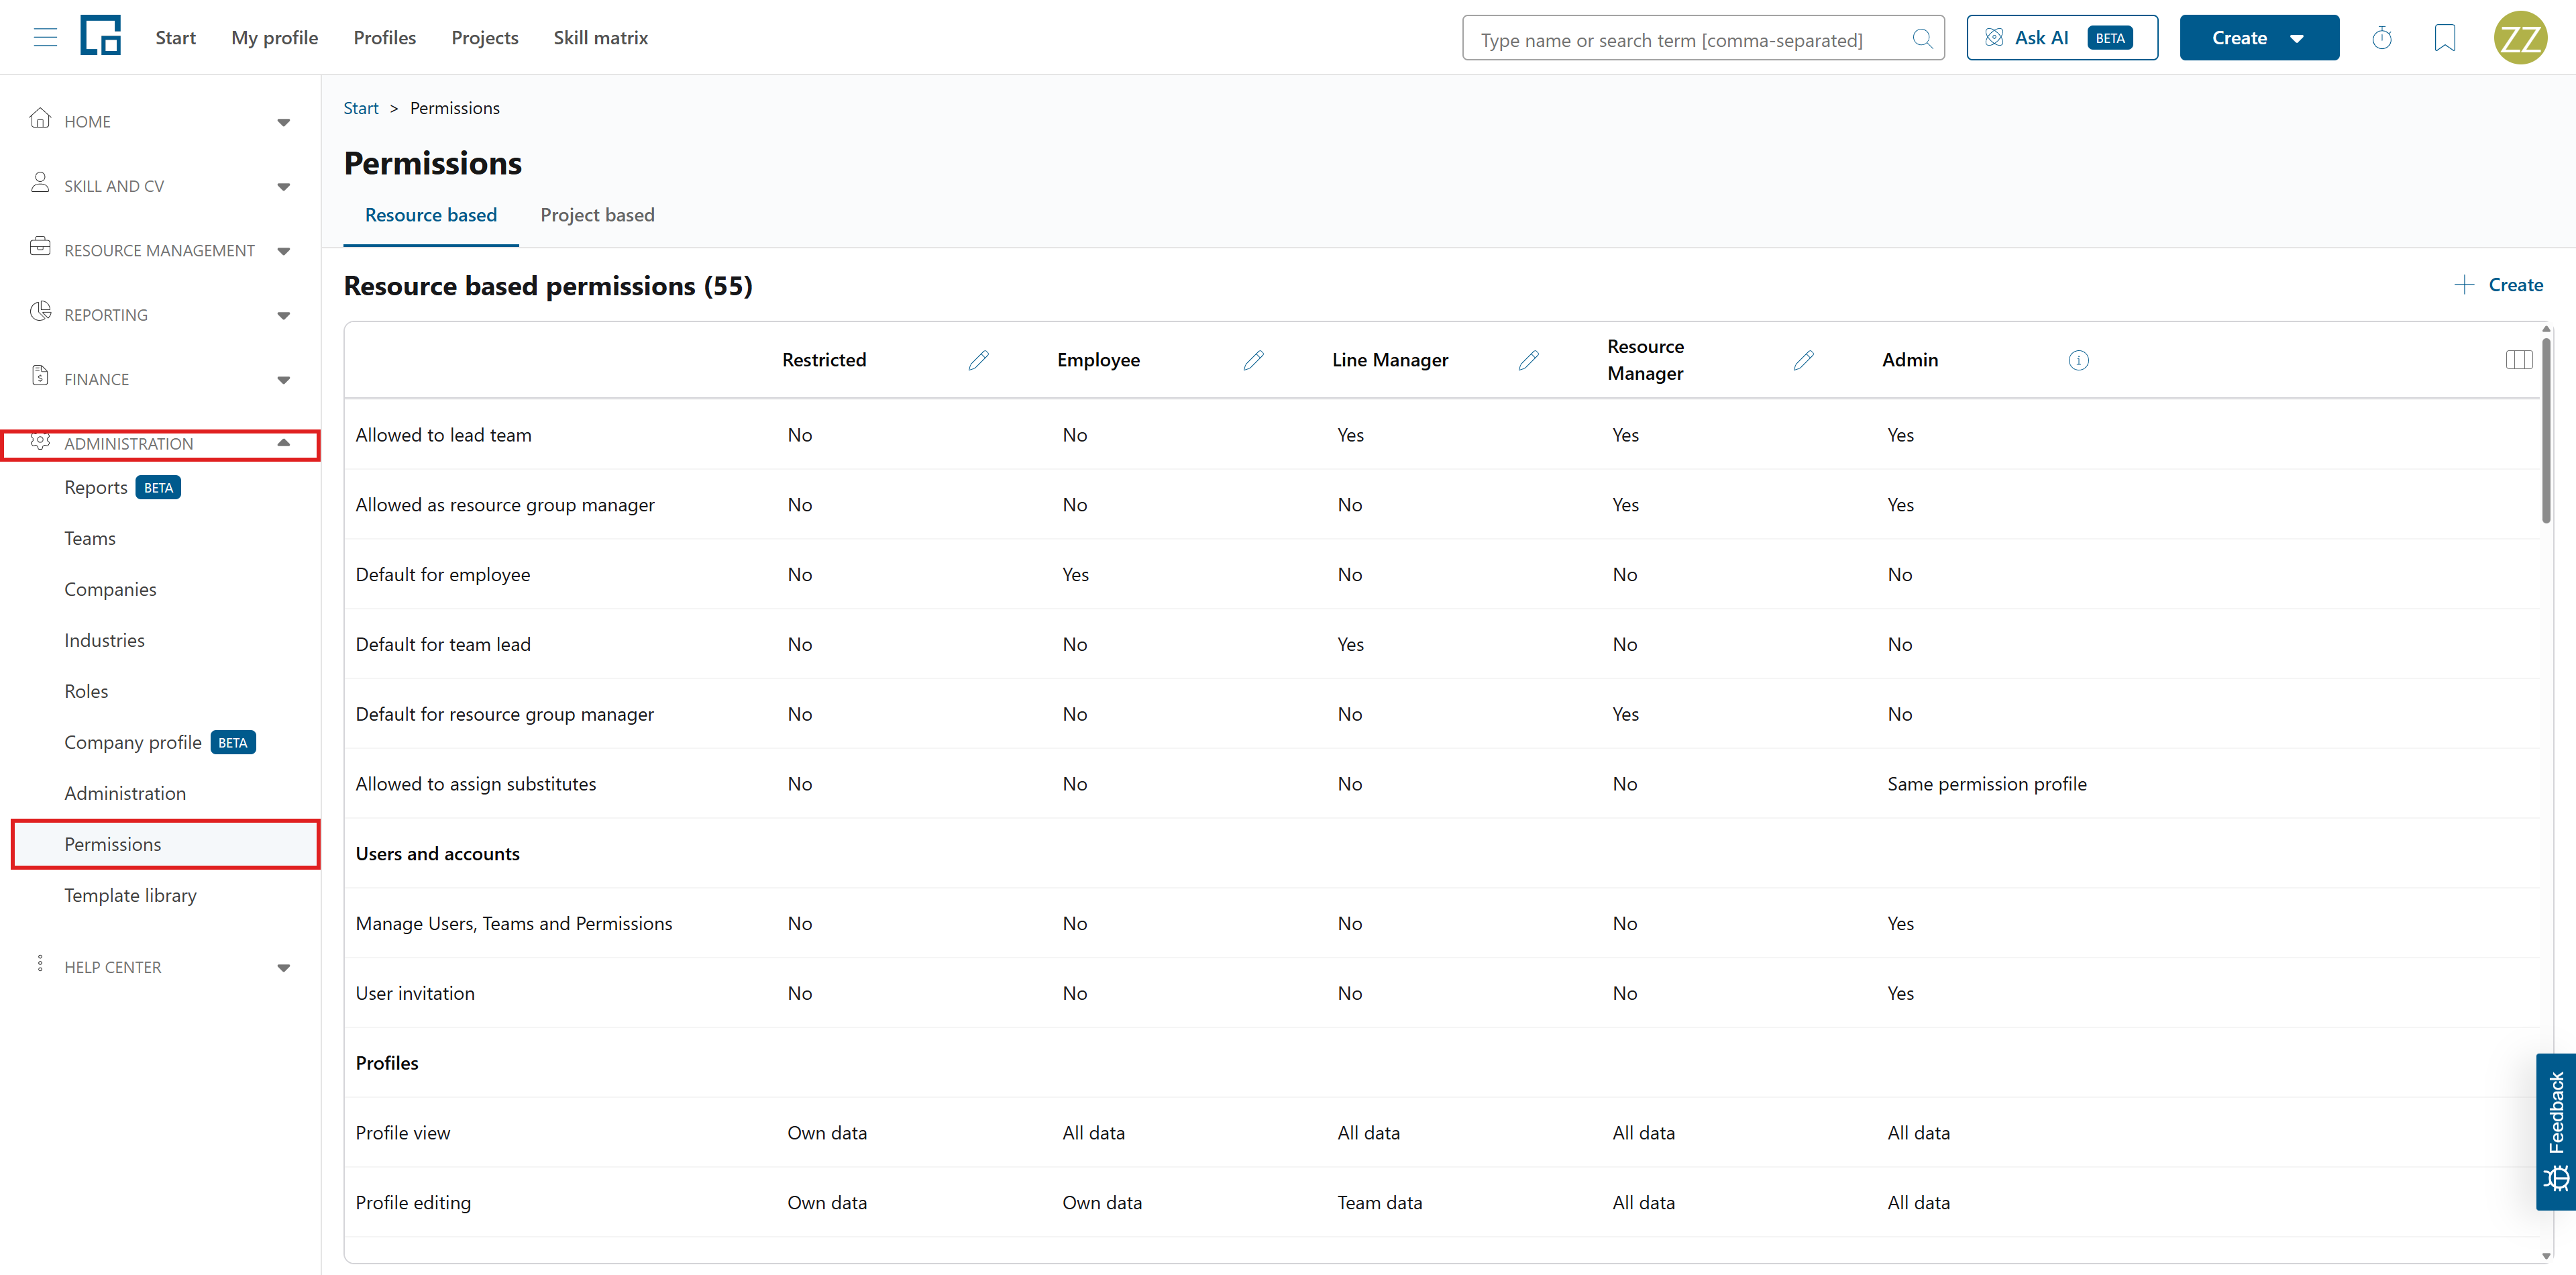Switch to the Project based tab
2576x1275 pixels.
[x=597, y=215]
